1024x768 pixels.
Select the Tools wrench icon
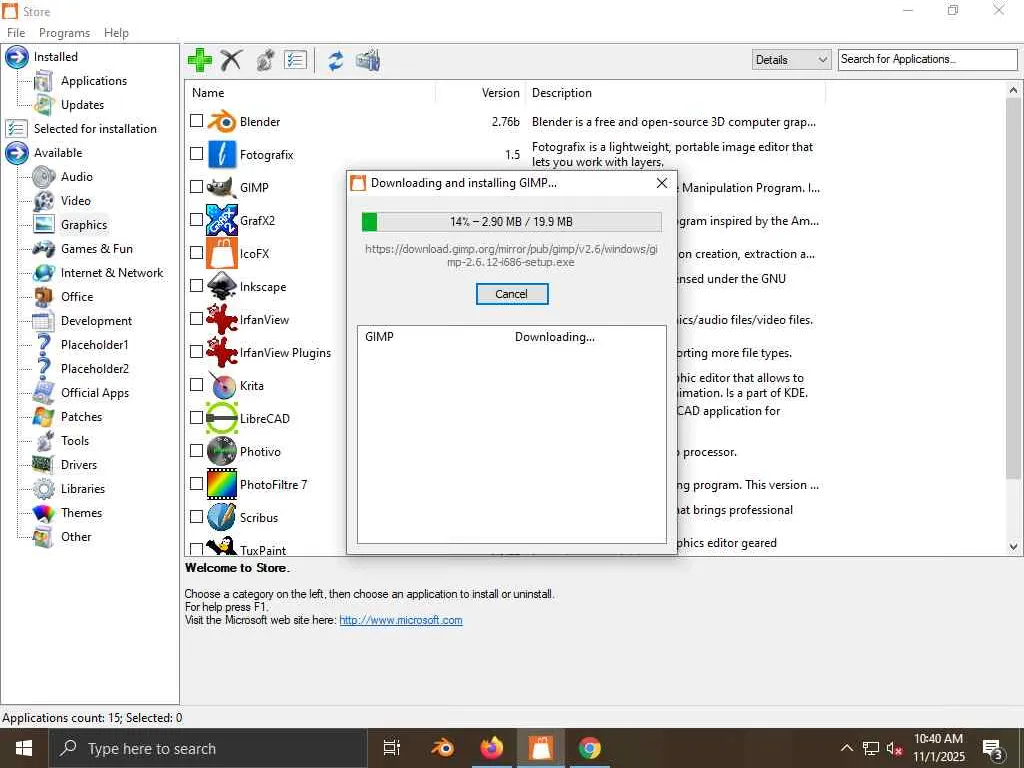pyautogui.click(x=44, y=441)
